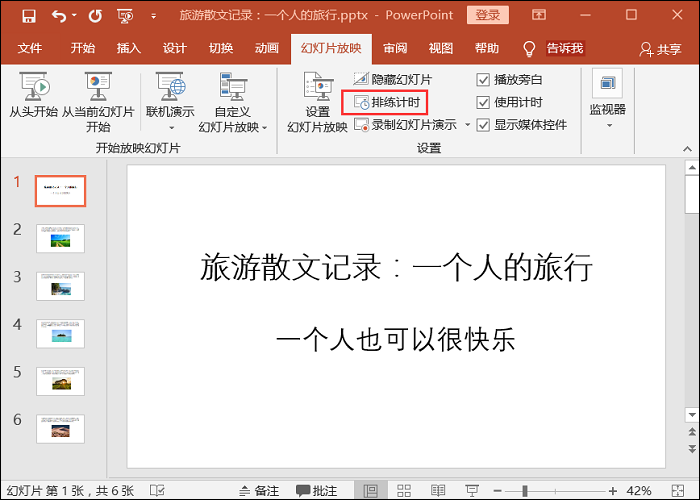This screenshot has height=500, width=700.
Task: Switch to the 开始 tab
Action: click(83, 48)
